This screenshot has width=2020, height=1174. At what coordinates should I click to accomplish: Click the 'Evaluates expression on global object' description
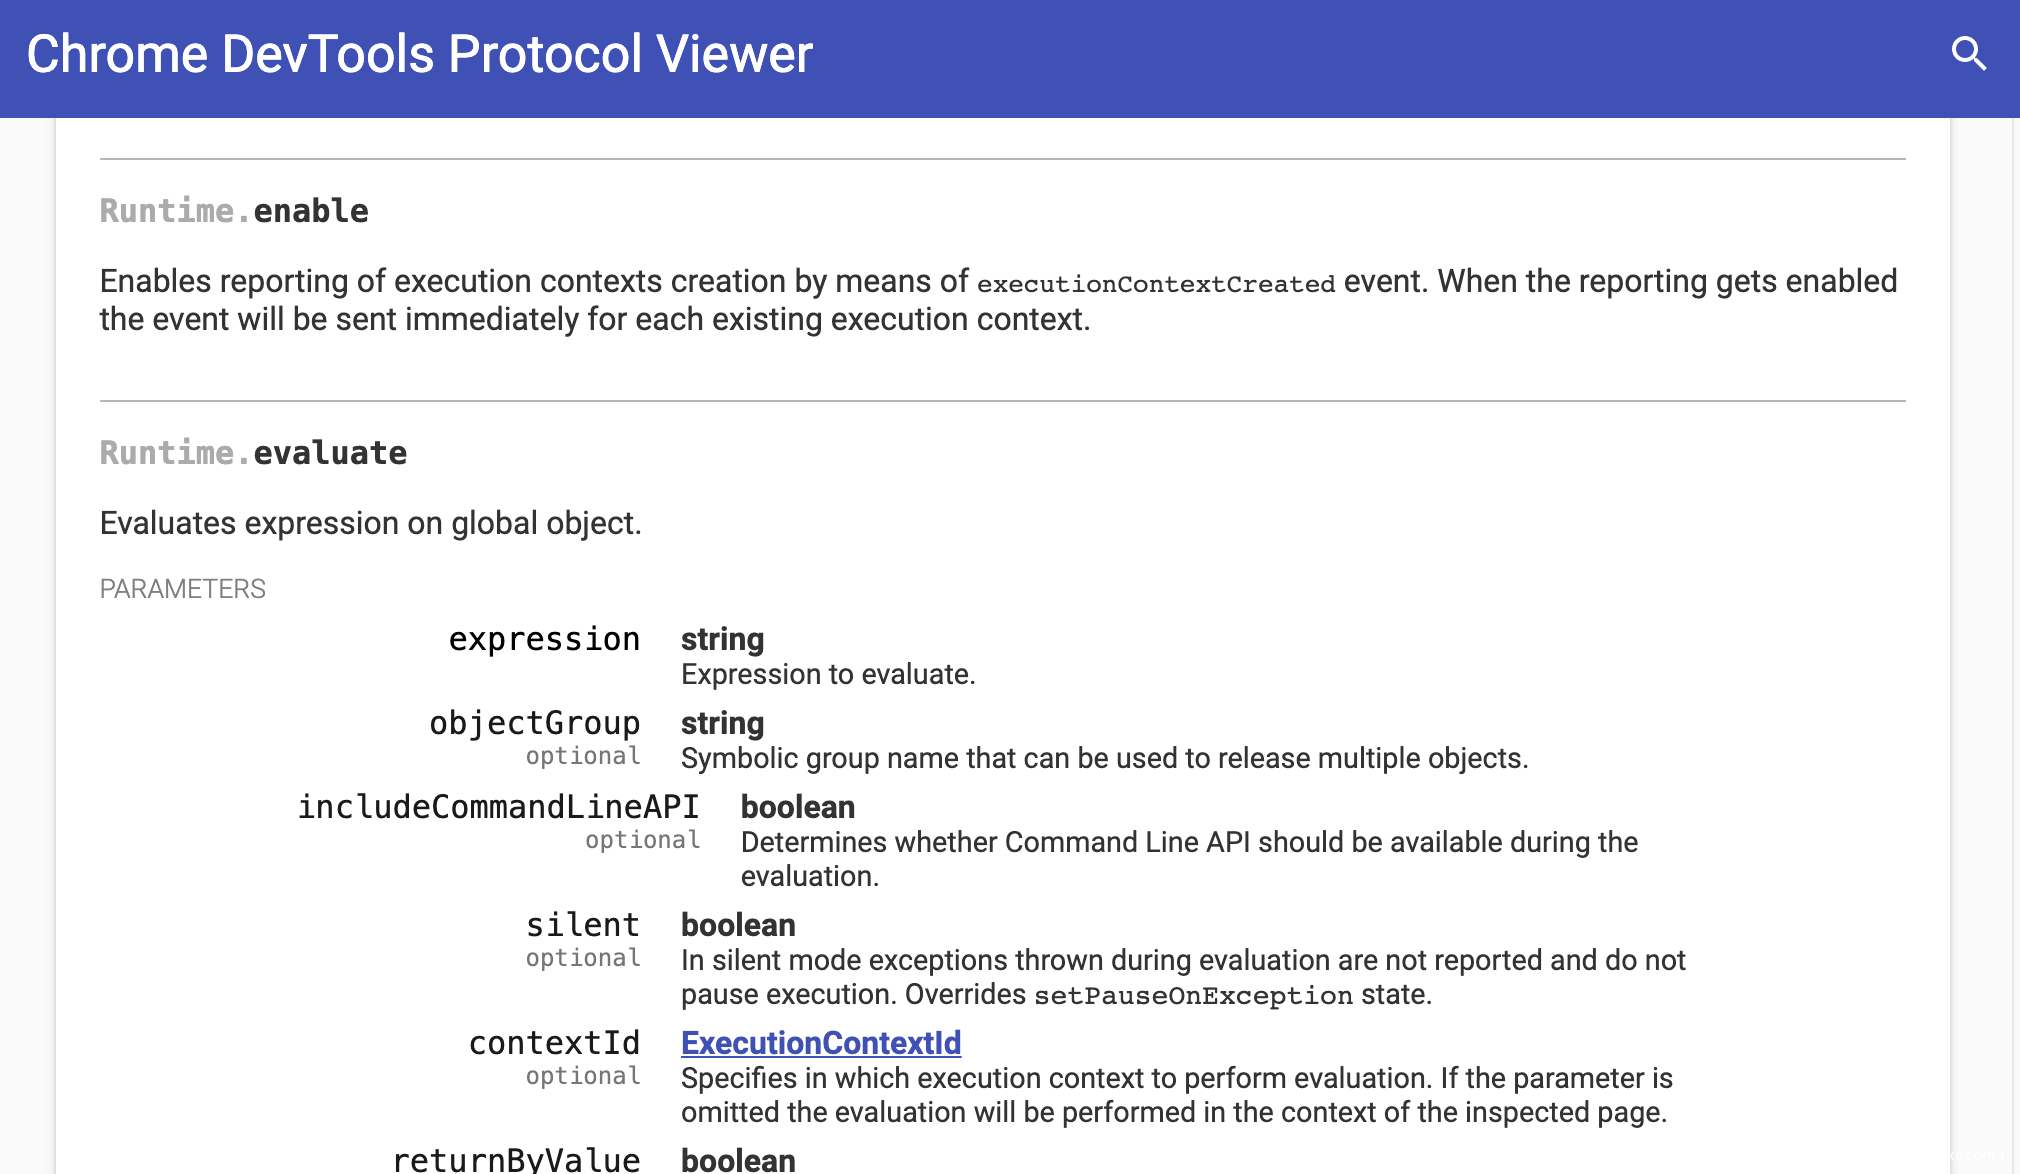(x=370, y=523)
